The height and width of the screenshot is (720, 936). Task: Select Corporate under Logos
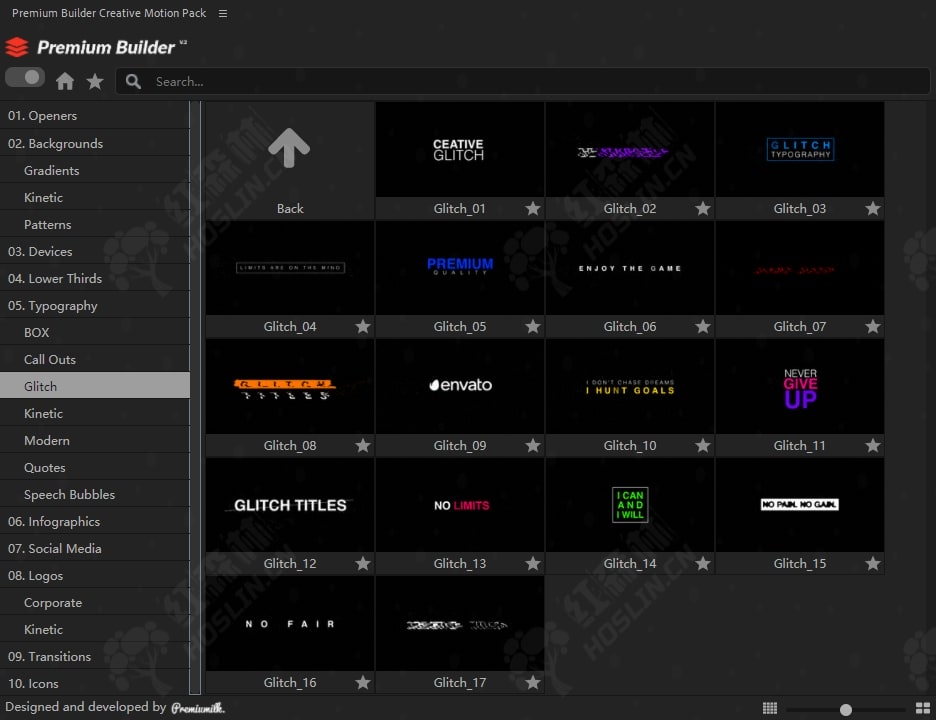[95, 602]
